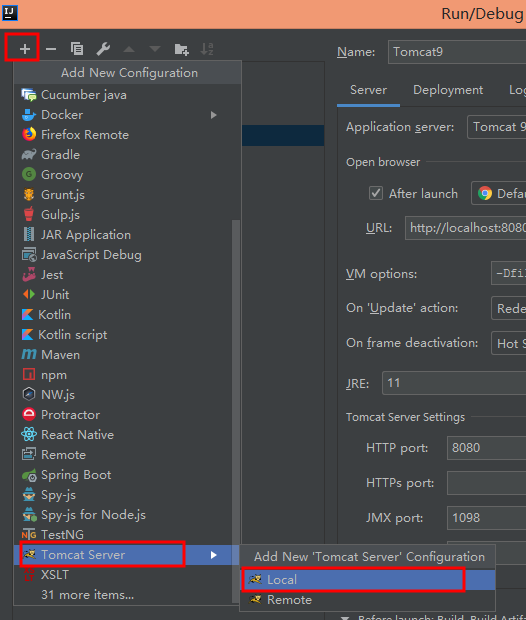Image resolution: width=526 pixels, height=620 pixels.
Task: Click the configuration list scrollbar
Action: pyautogui.click(x=236, y=411)
